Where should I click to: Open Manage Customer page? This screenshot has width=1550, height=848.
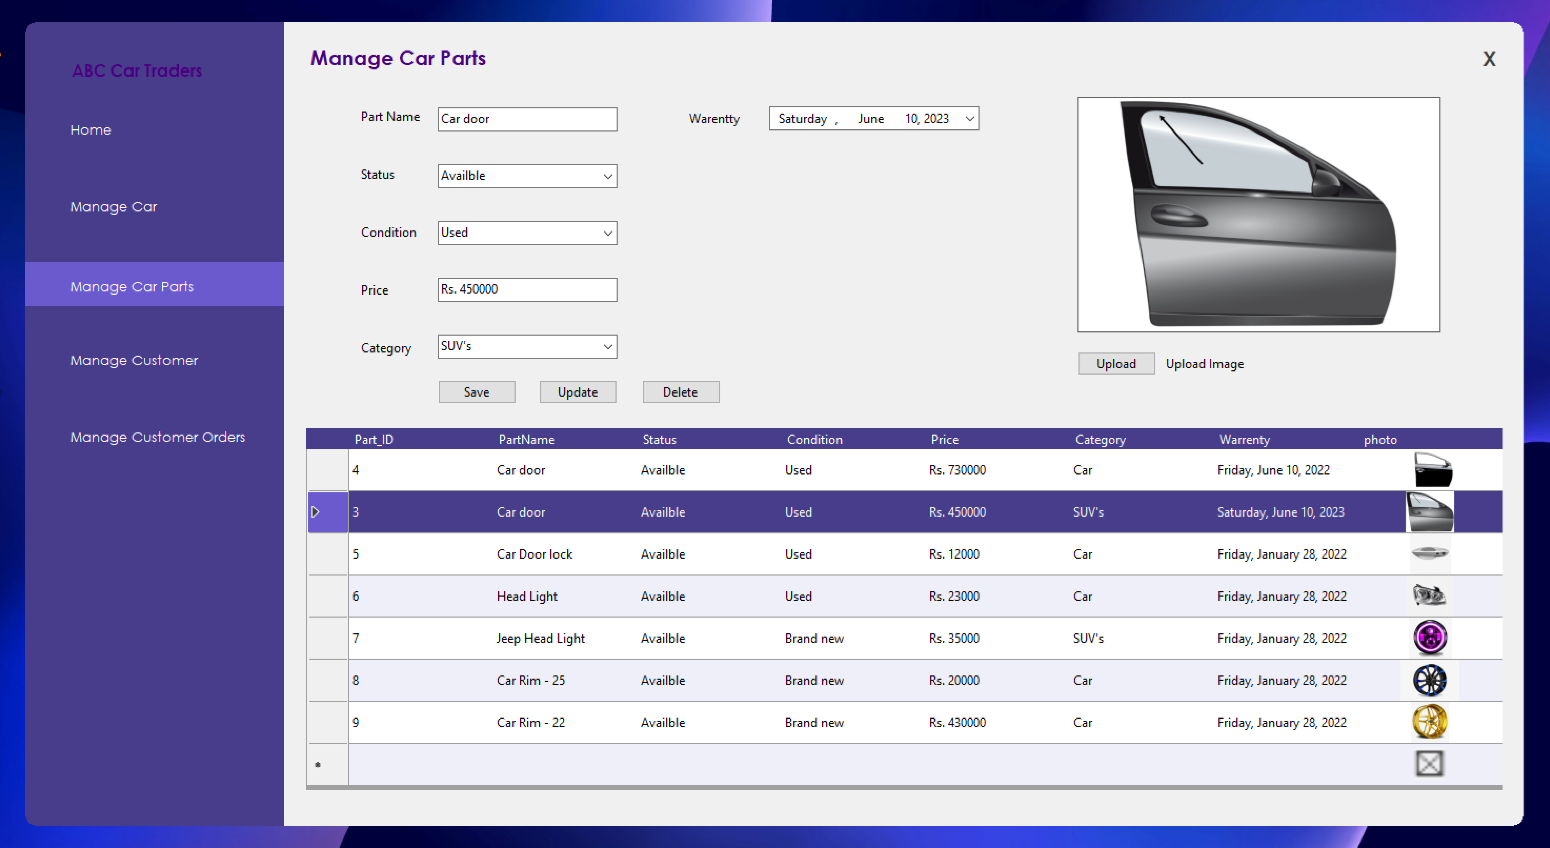click(134, 360)
